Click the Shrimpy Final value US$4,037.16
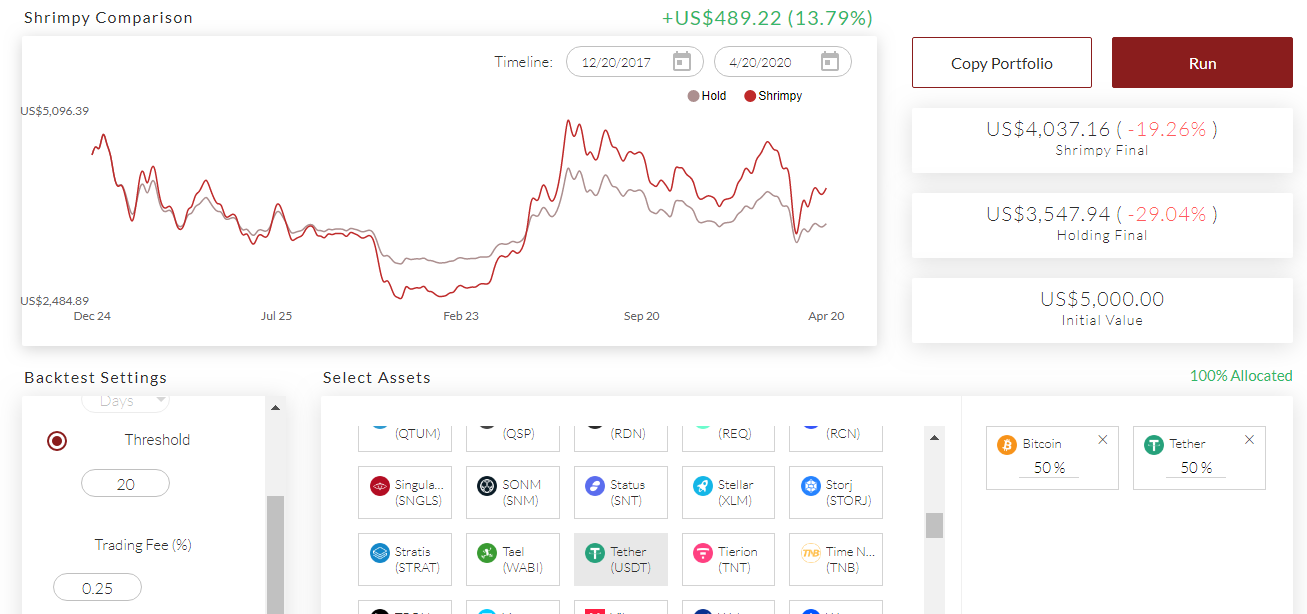 click(1048, 129)
